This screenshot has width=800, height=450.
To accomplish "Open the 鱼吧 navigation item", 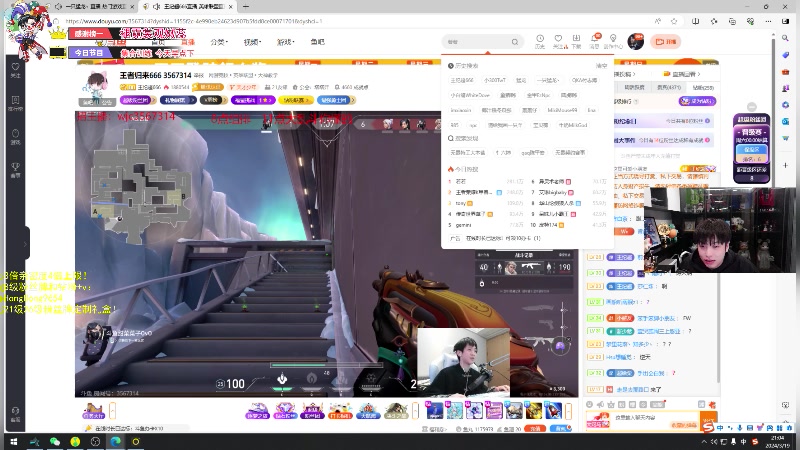I will 317,42.
